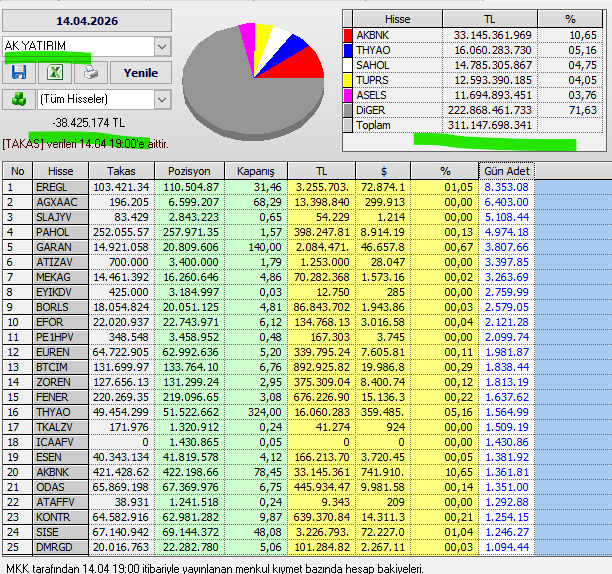This screenshot has width=612, height=574.
Task: Select the PE1HPV stock cell
Action: (x=60, y=337)
